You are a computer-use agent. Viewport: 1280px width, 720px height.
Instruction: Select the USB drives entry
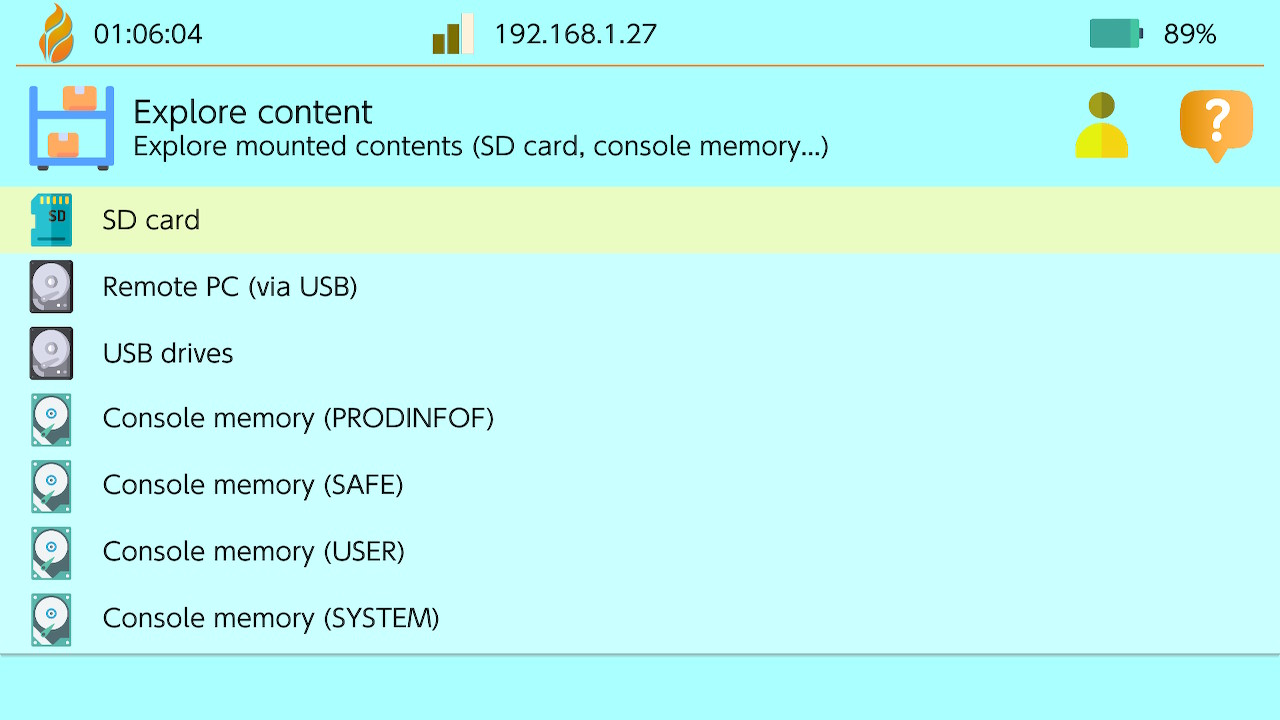click(168, 353)
